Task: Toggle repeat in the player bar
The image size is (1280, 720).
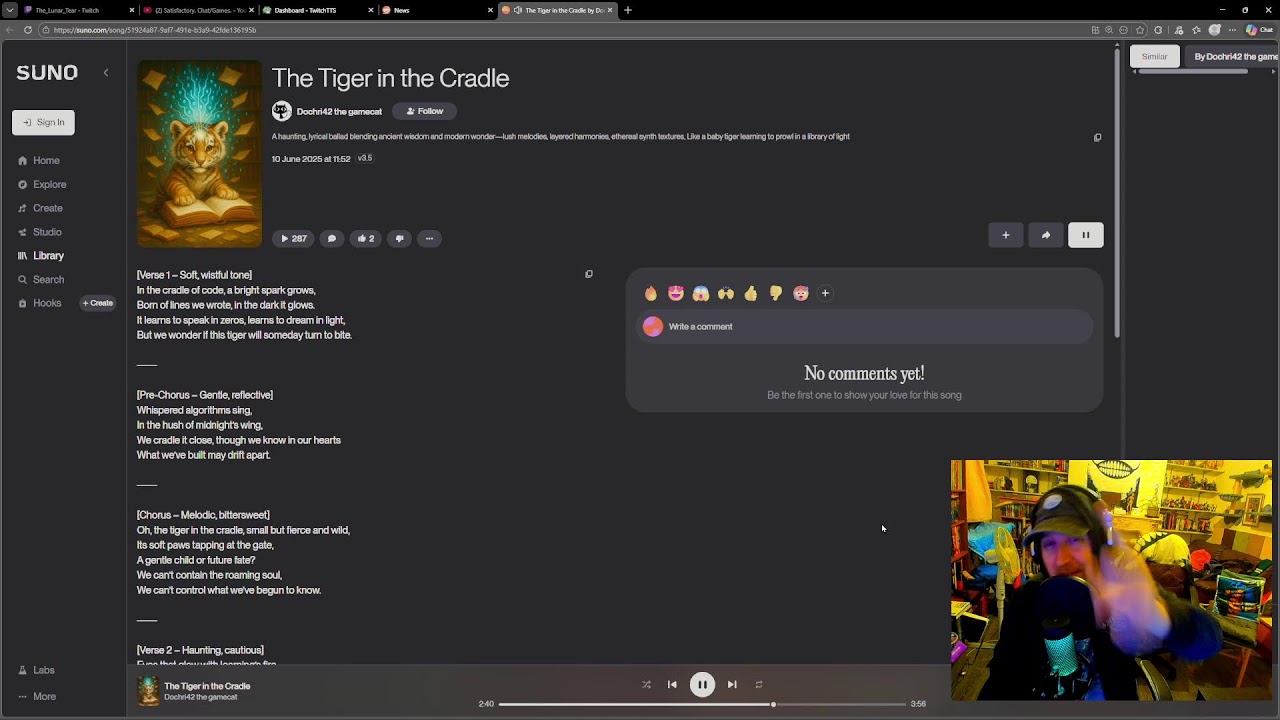Action: tap(759, 685)
